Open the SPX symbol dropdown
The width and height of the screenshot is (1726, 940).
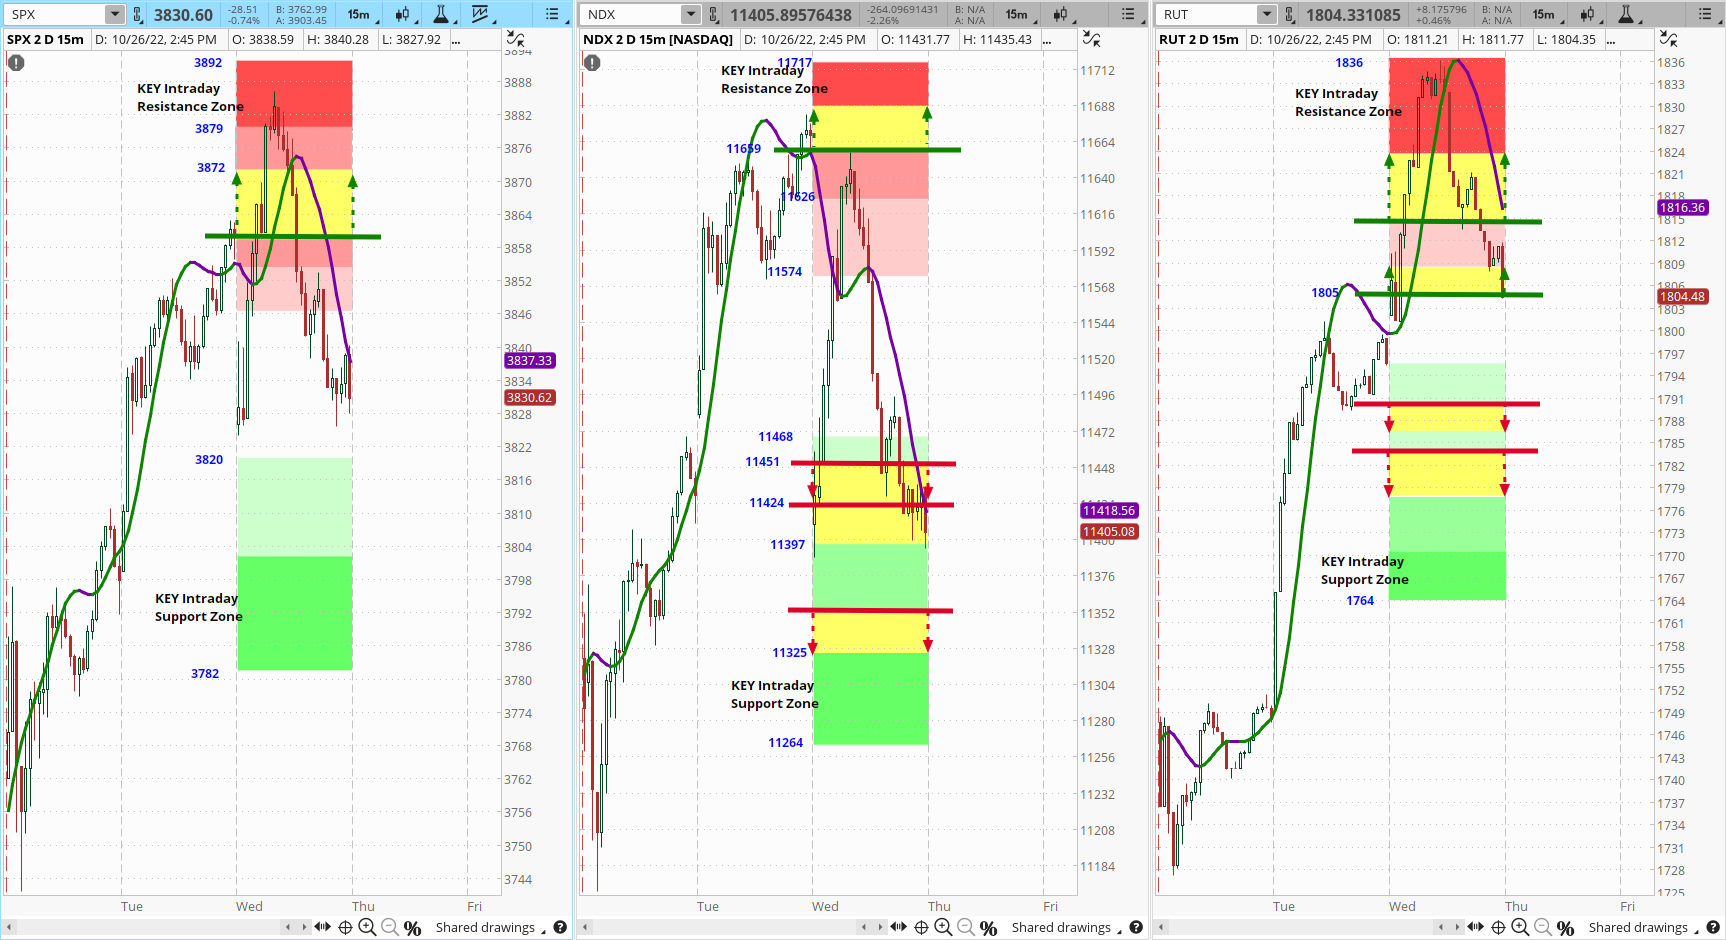(112, 14)
